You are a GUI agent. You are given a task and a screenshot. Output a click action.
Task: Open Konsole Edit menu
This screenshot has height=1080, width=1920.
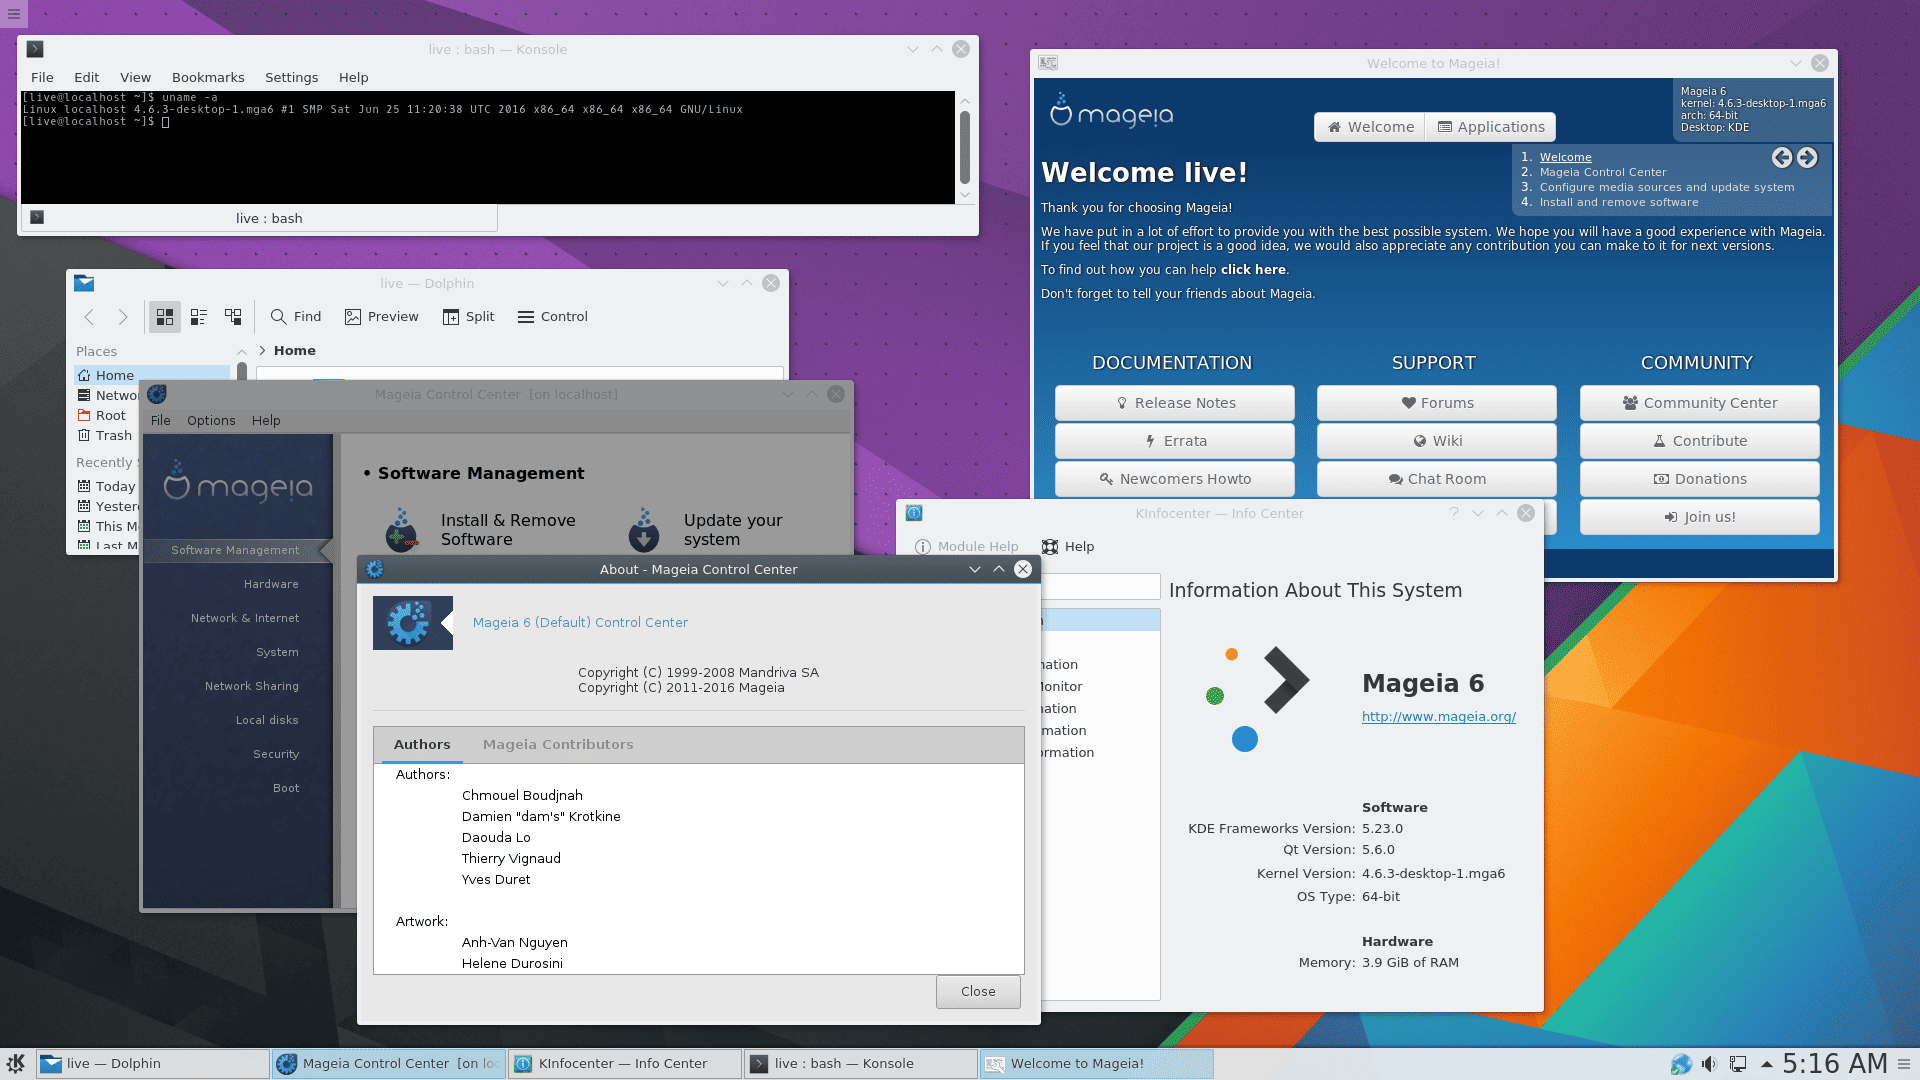87,78
